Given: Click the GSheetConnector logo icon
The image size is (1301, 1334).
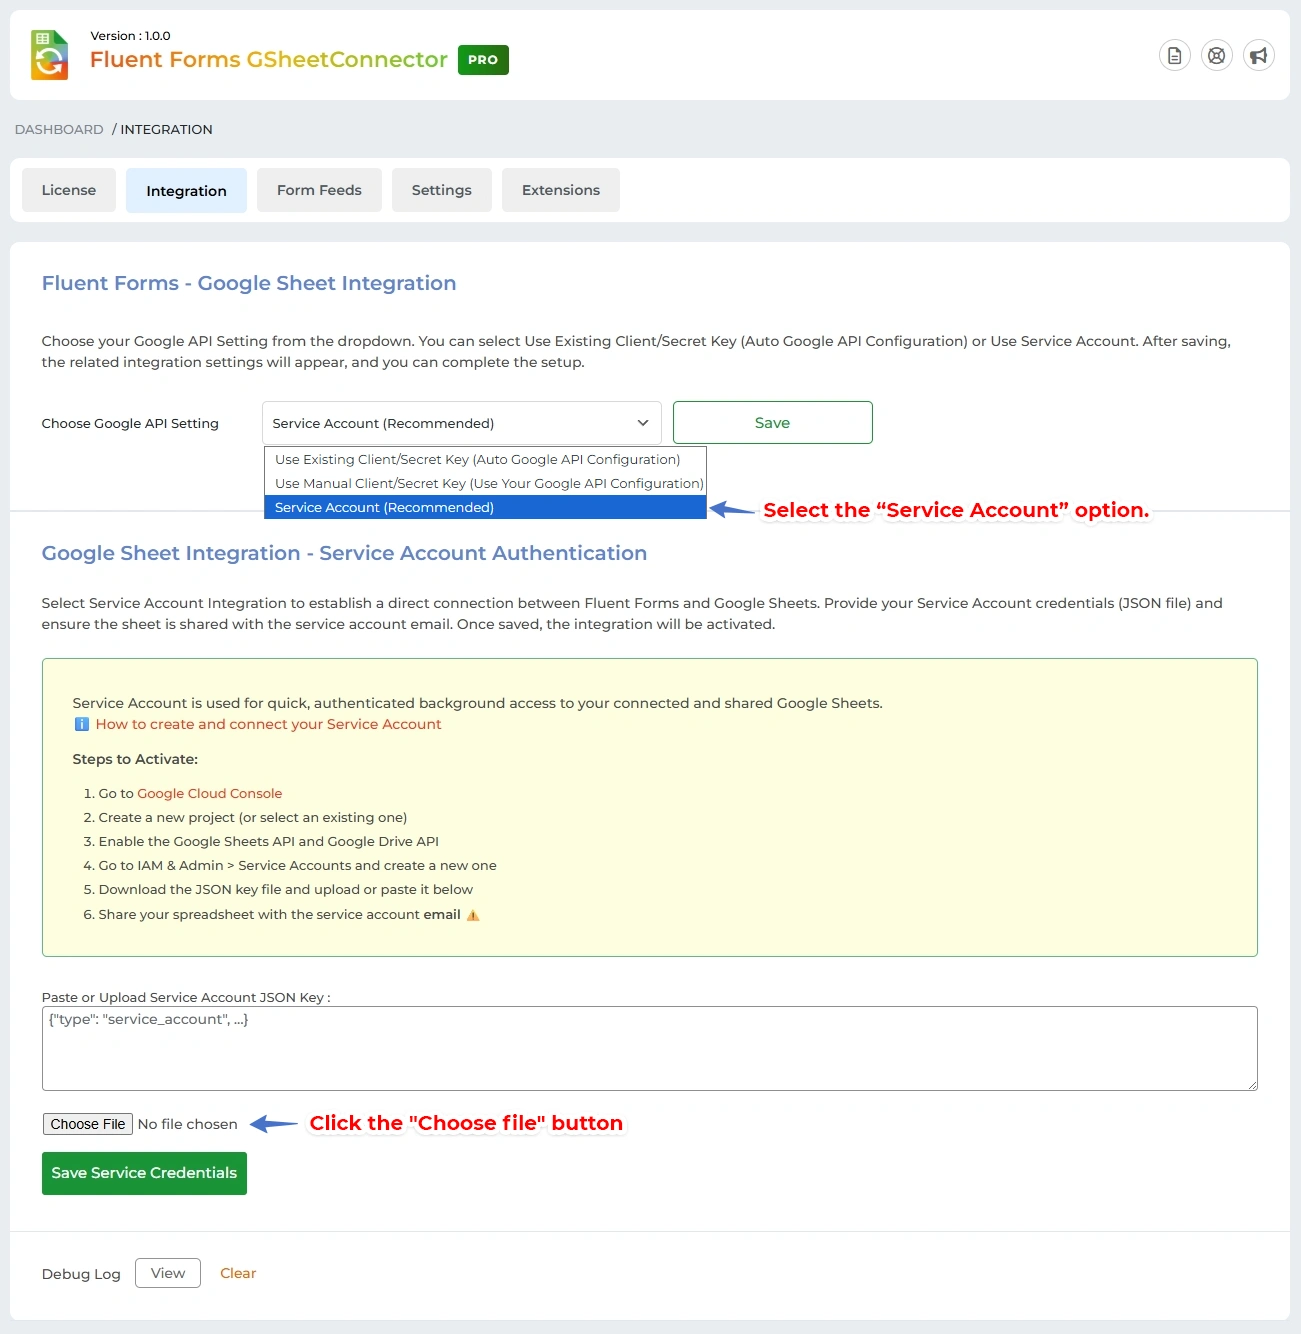Looking at the screenshot, I should [x=49, y=55].
